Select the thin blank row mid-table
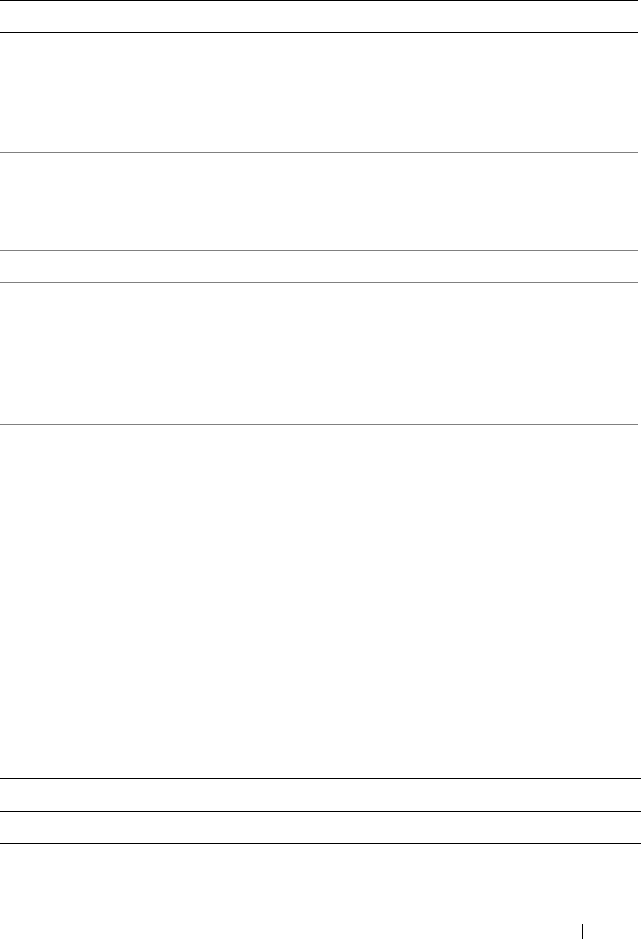The height and width of the screenshot is (939, 641). pyautogui.click(x=320, y=265)
